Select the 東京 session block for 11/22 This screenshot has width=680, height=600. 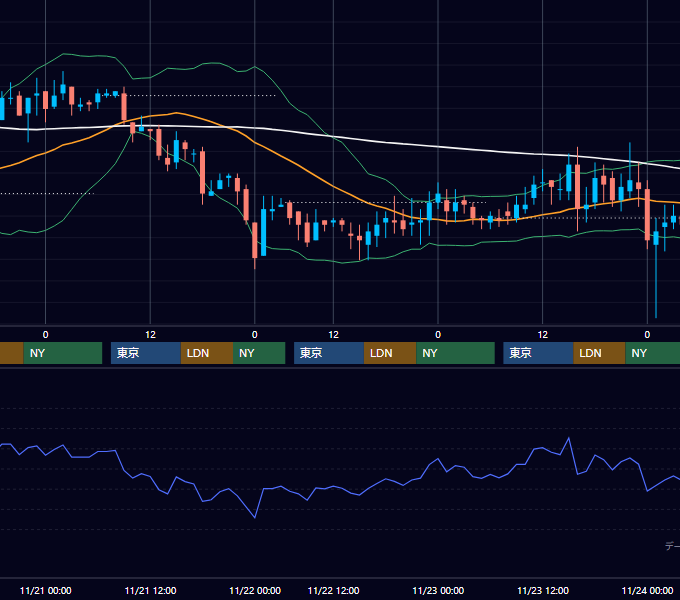pos(329,353)
